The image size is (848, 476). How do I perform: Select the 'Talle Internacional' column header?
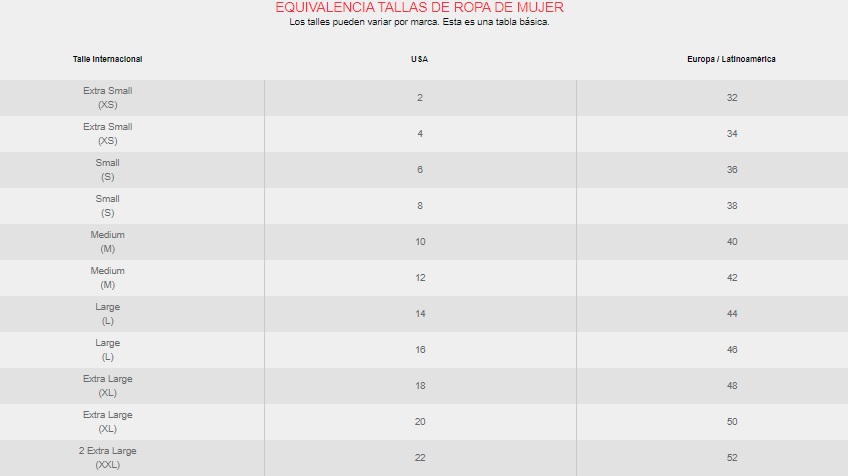108,59
